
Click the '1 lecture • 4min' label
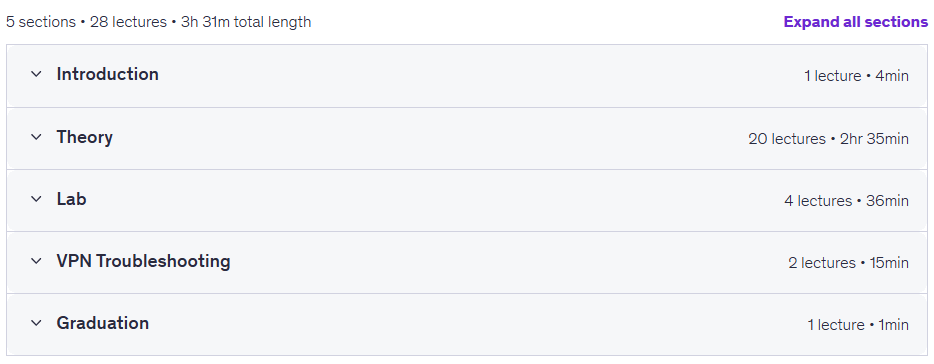[x=856, y=76]
